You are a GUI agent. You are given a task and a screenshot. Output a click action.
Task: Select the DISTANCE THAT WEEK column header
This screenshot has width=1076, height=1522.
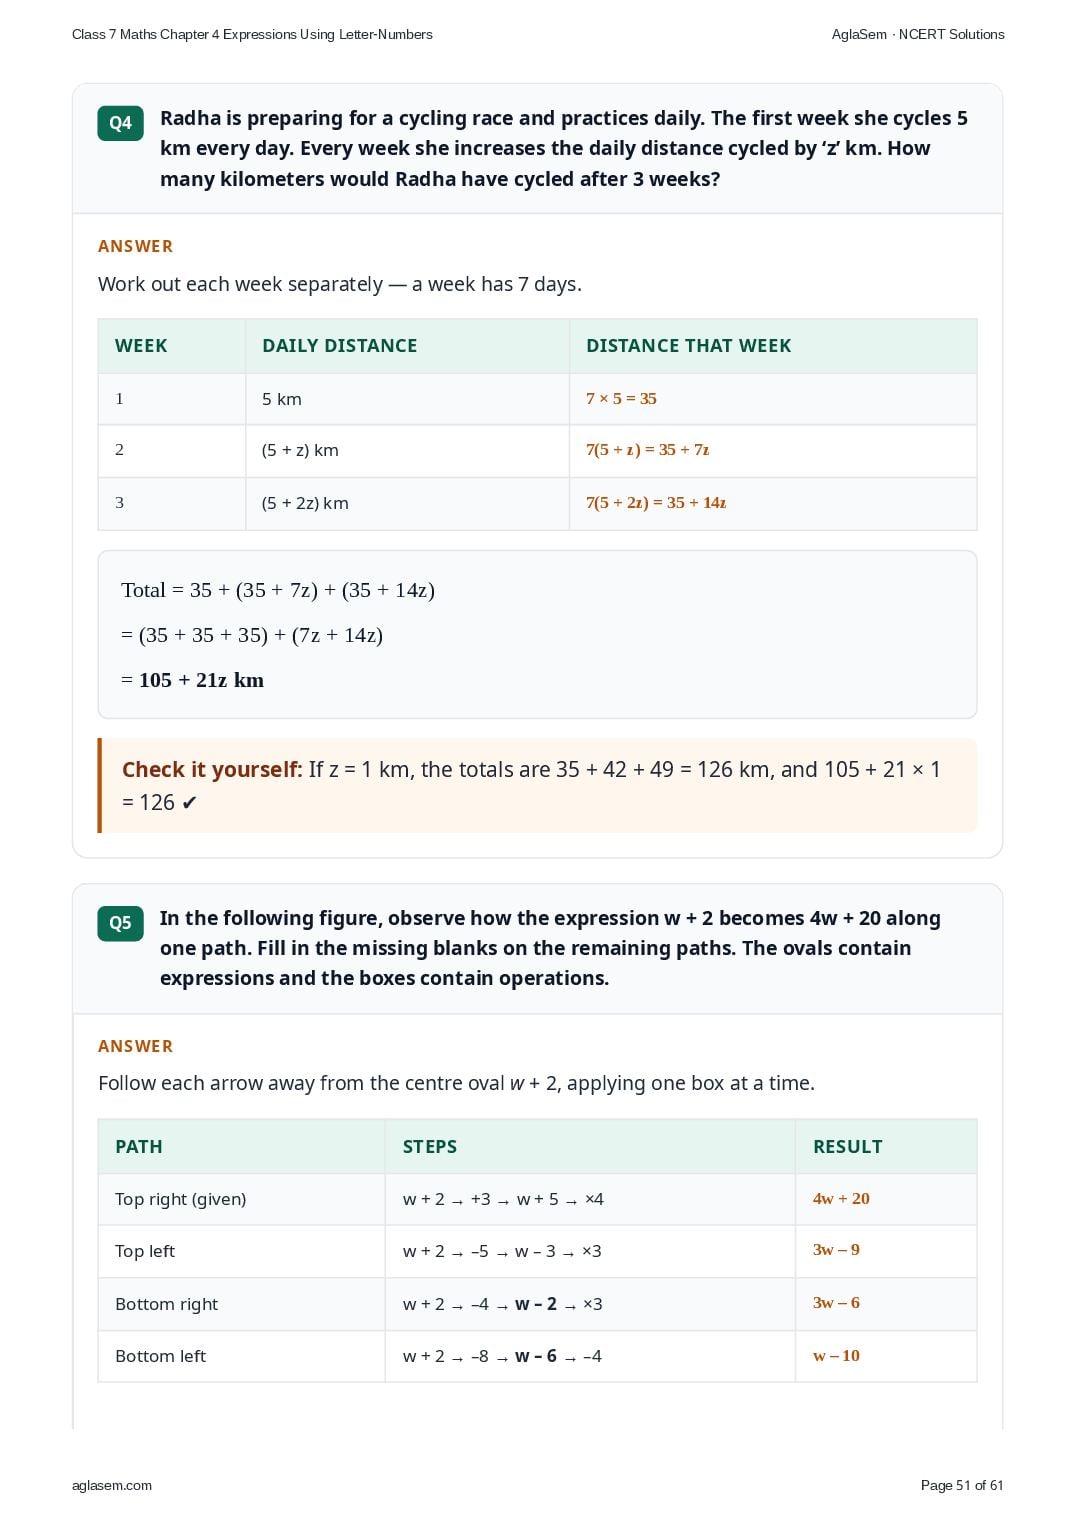689,346
